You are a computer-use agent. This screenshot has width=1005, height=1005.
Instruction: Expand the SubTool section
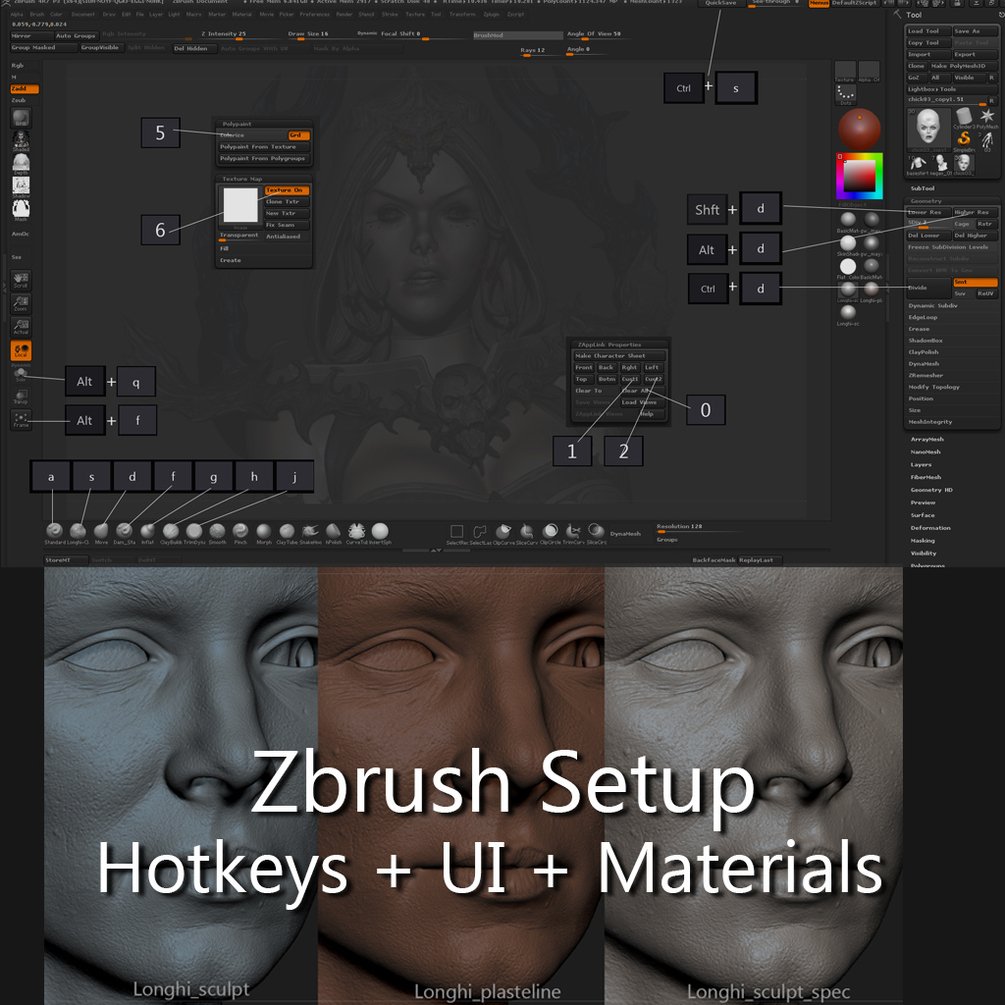(922, 188)
